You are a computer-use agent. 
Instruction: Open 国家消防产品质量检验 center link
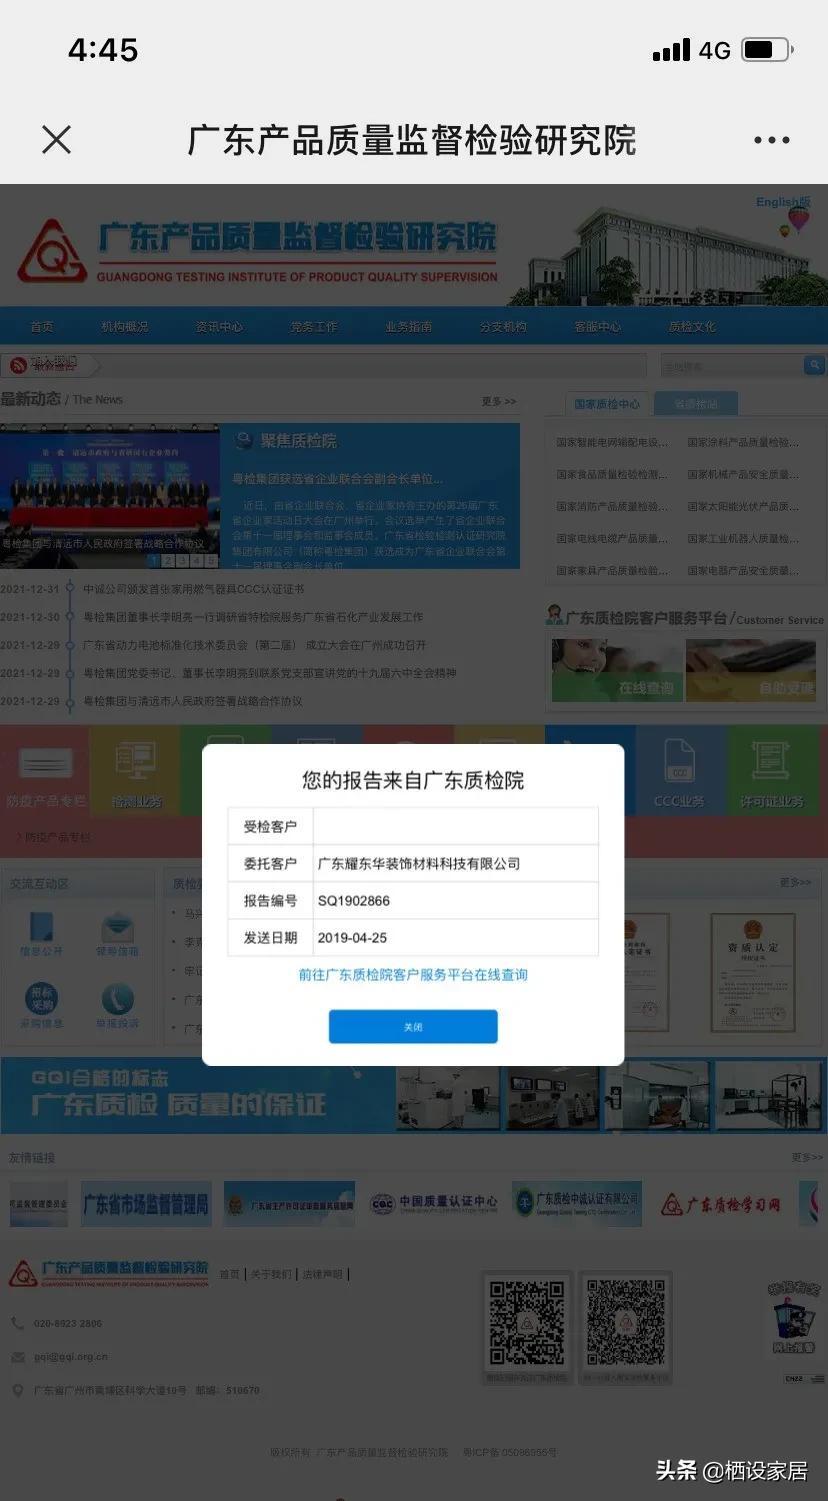[x=612, y=506]
